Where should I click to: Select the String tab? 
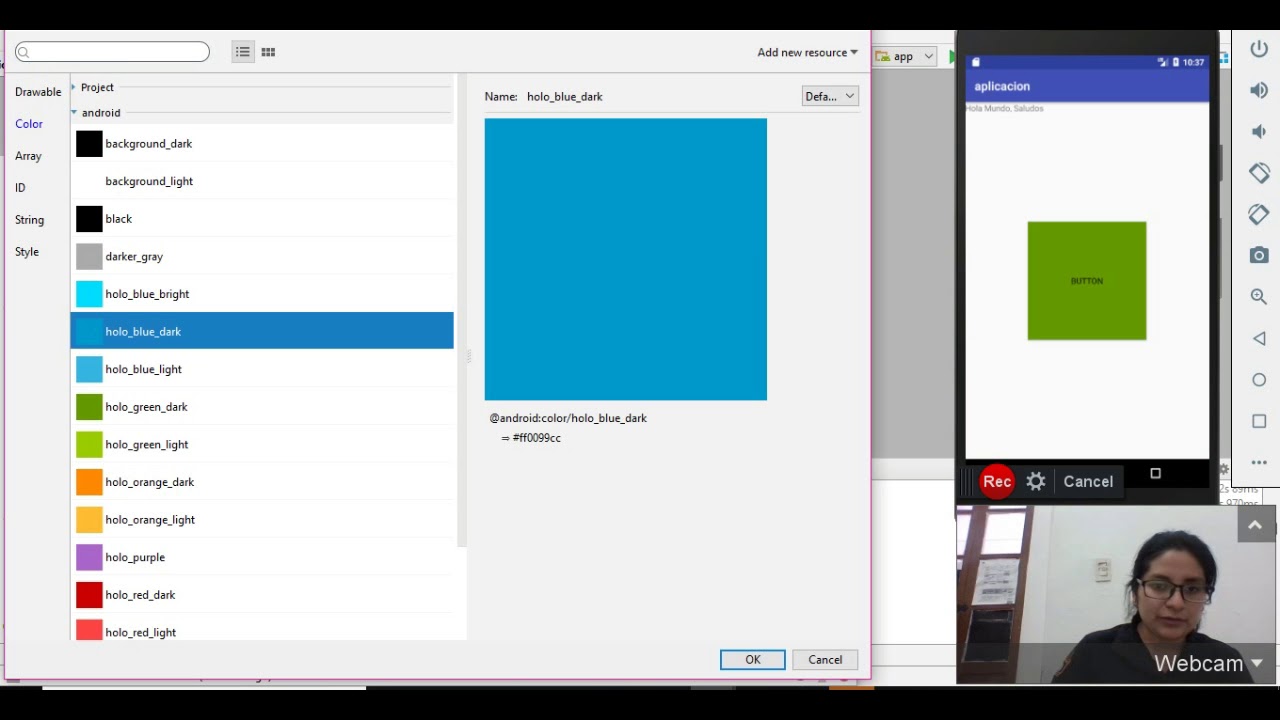pos(29,220)
